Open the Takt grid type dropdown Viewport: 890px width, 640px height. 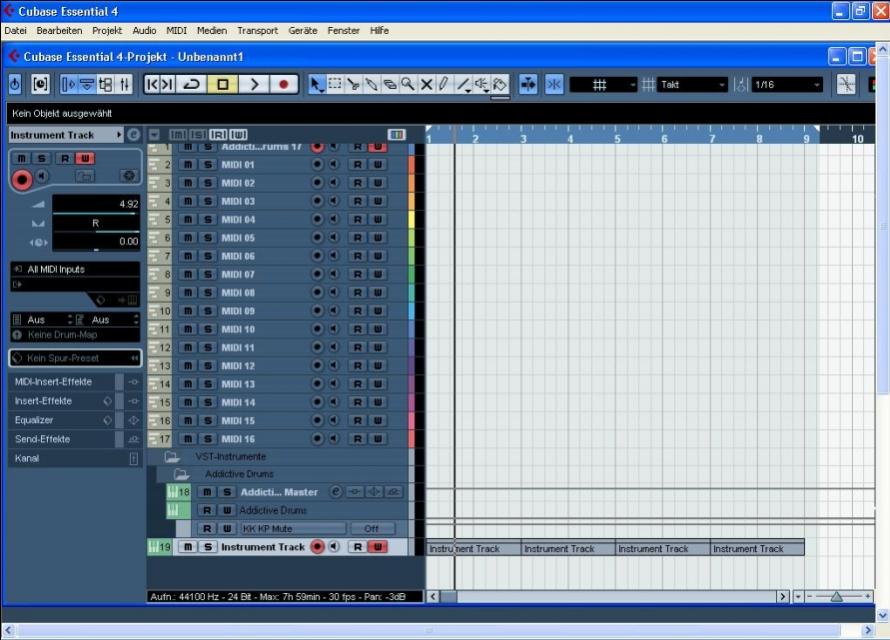[692, 85]
